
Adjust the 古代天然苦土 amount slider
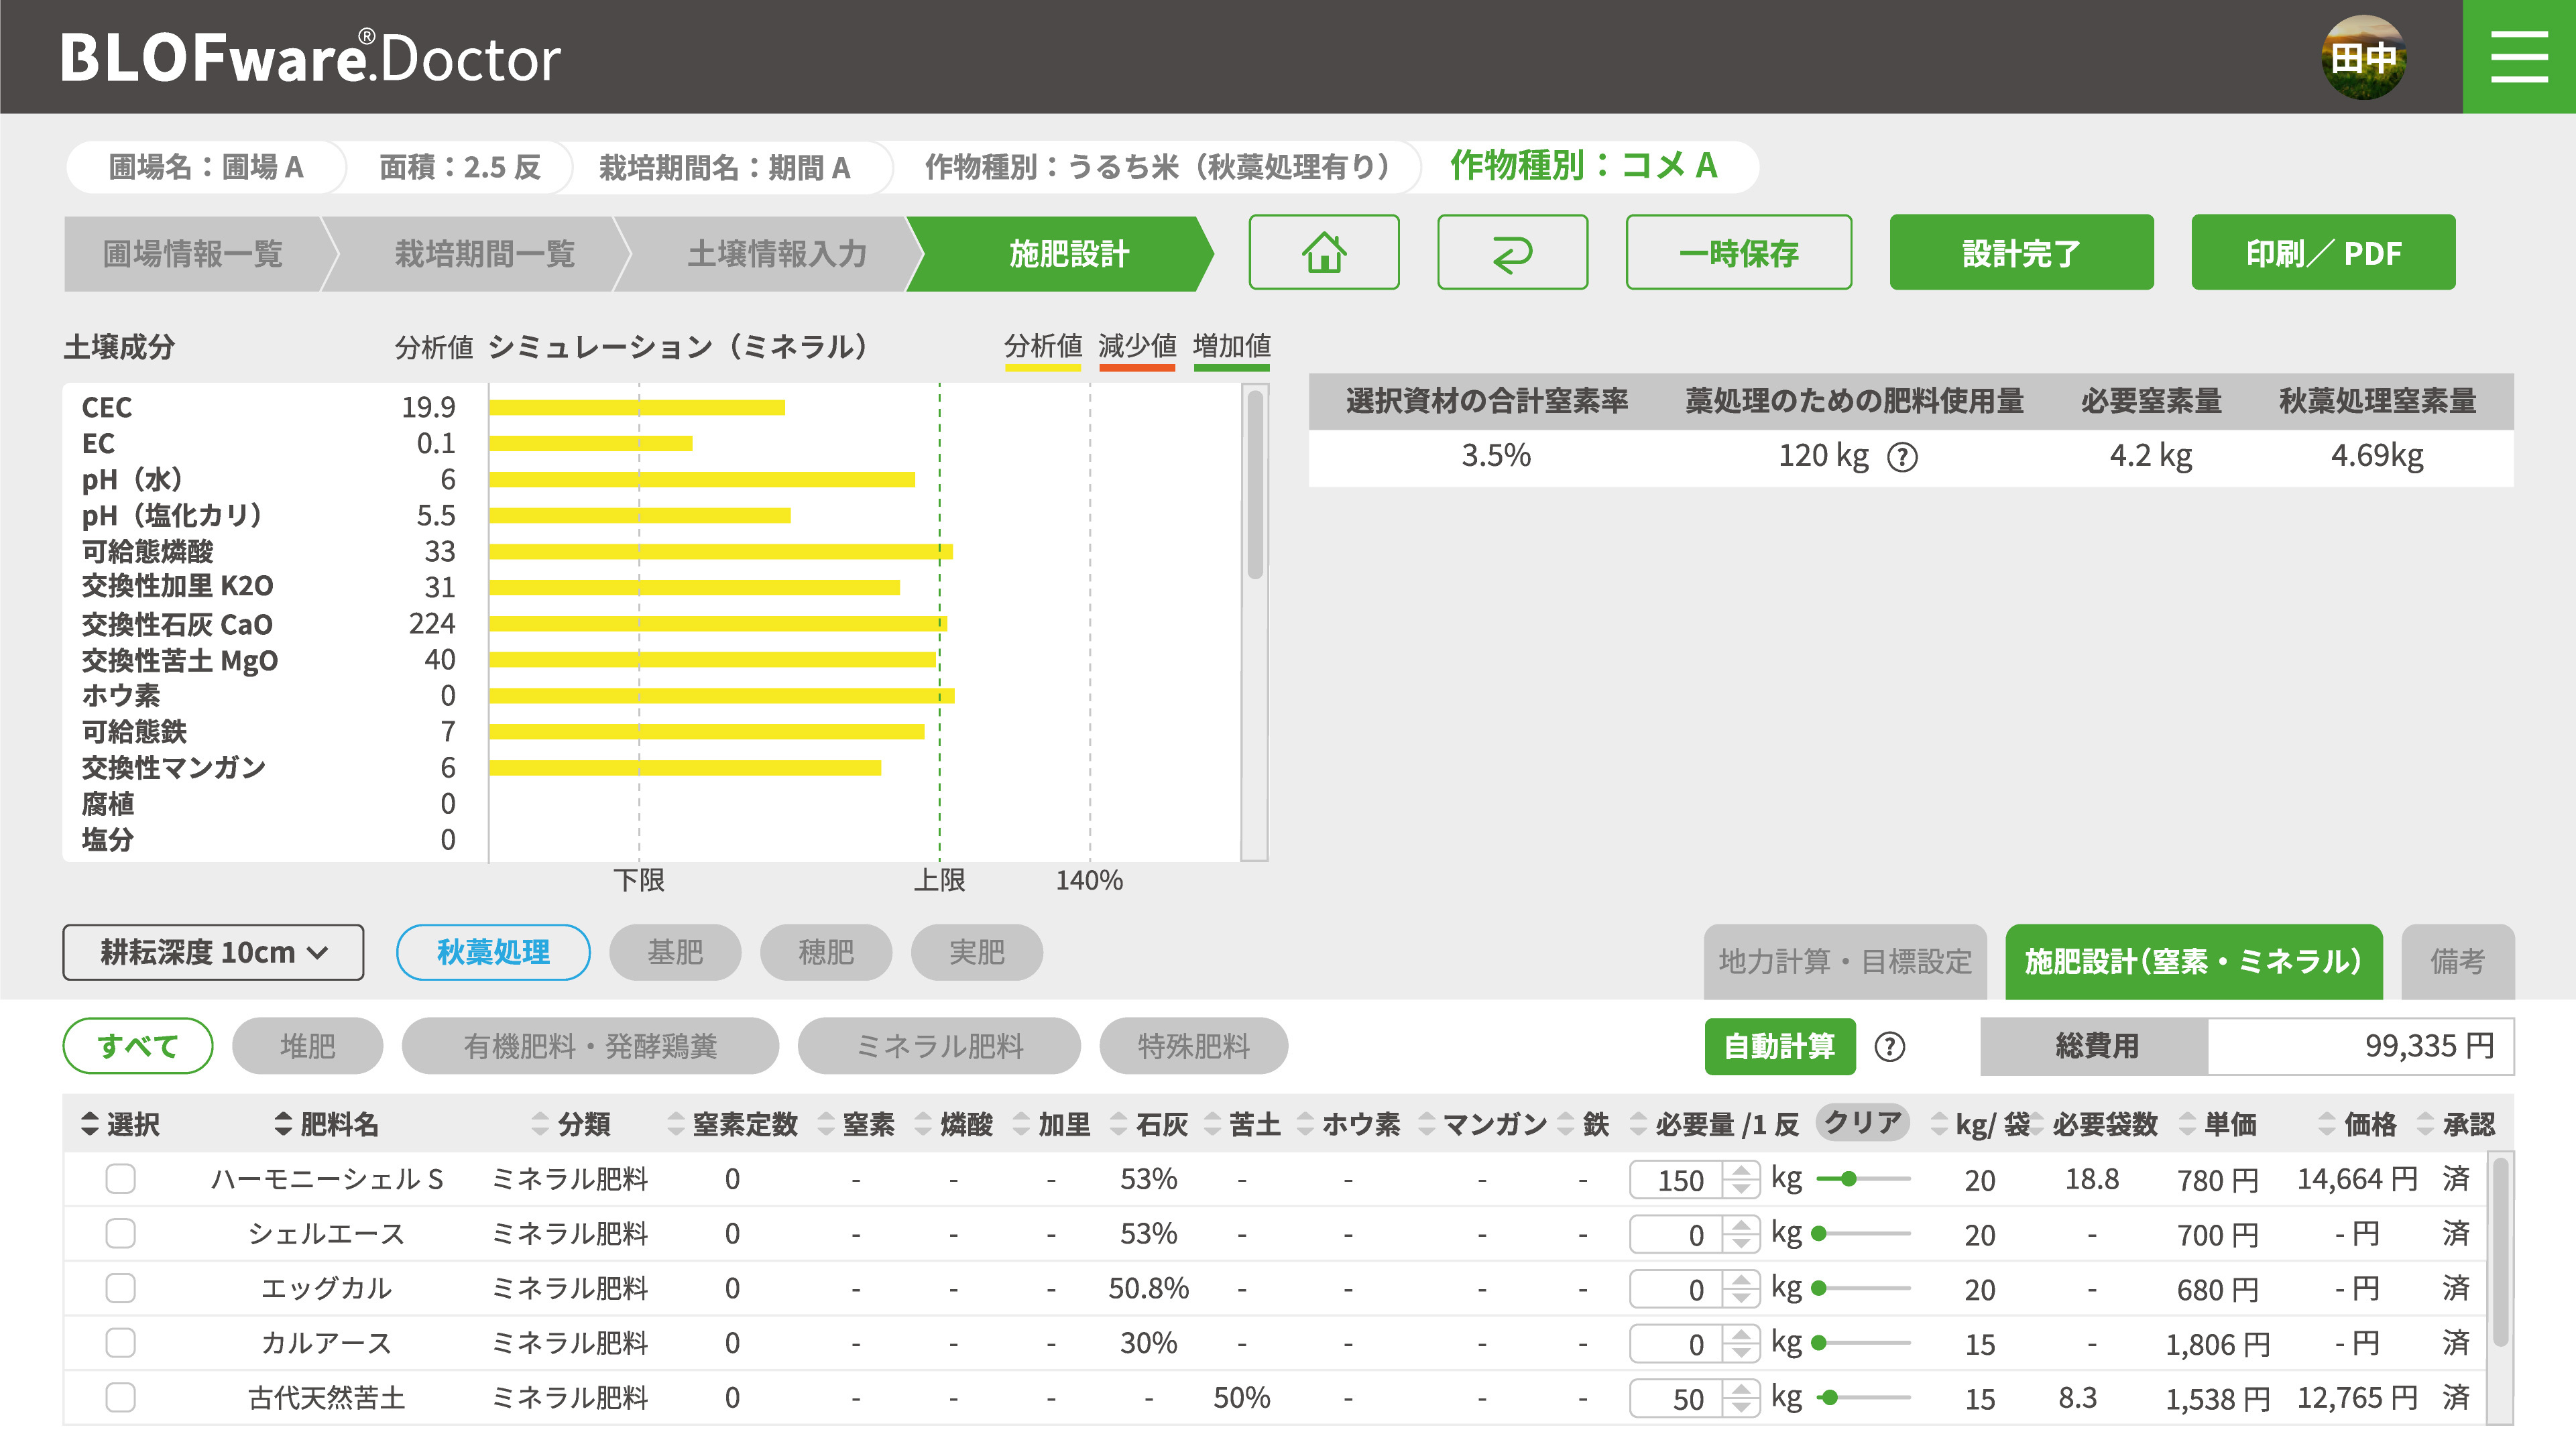point(1830,1398)
